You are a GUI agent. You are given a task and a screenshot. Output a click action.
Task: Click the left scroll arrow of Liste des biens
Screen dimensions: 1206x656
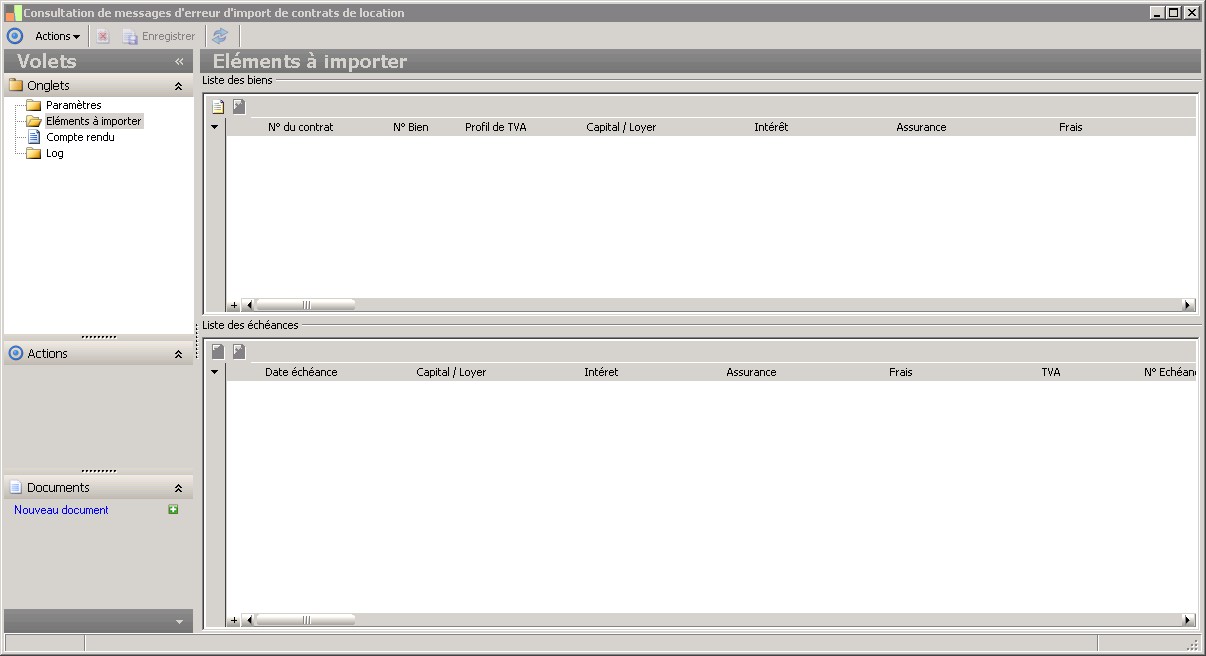pyautogui.click(x=249, y=305)
